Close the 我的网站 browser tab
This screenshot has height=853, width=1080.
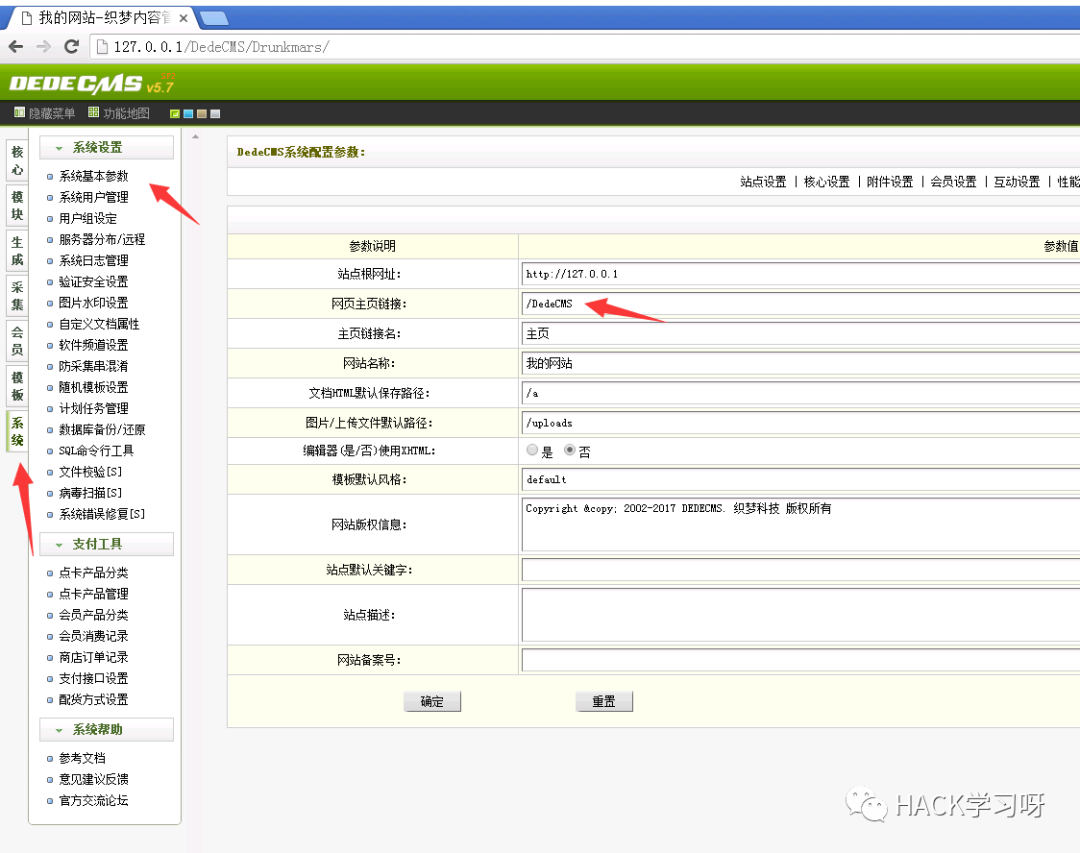[183, 19]
